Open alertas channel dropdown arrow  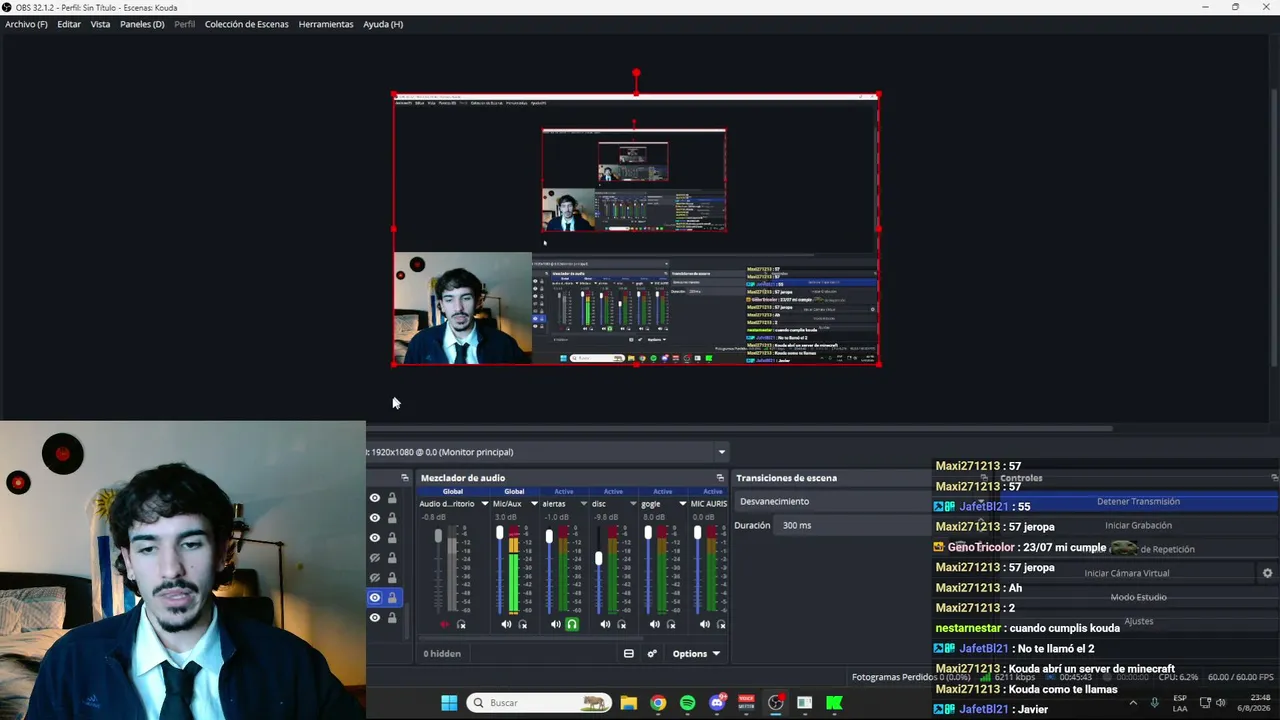(x=584, y=504)
